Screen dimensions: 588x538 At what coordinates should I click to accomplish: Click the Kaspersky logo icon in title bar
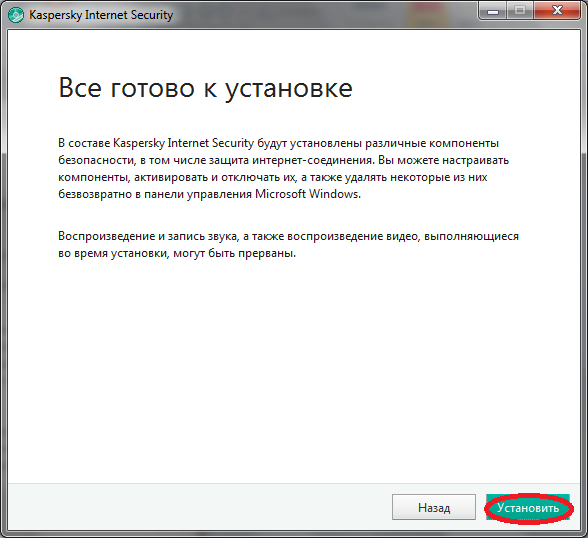pyautogui.click(x=16, y=15)
